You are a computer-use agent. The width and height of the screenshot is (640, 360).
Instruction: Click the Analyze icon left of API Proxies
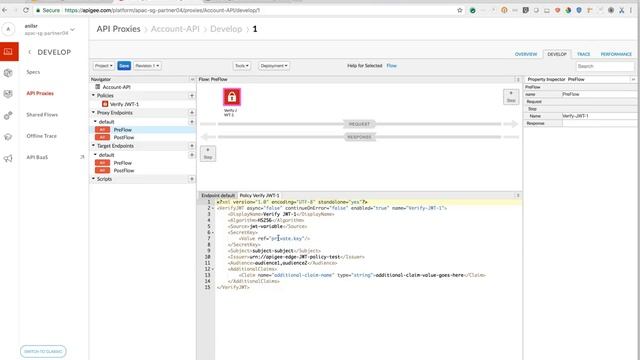point(8,94)
